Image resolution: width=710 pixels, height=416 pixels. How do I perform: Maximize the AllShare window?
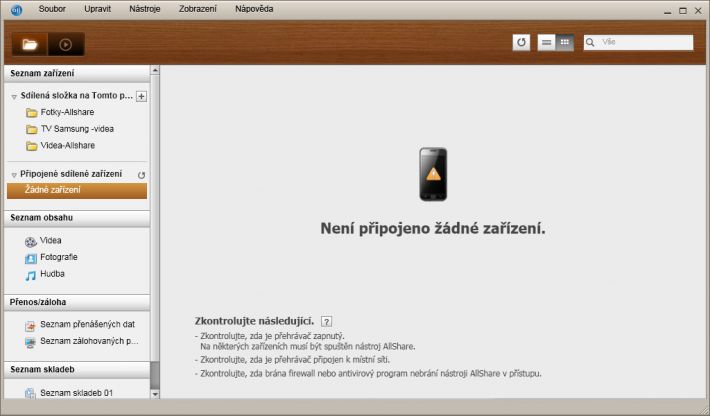pos(683,11)
